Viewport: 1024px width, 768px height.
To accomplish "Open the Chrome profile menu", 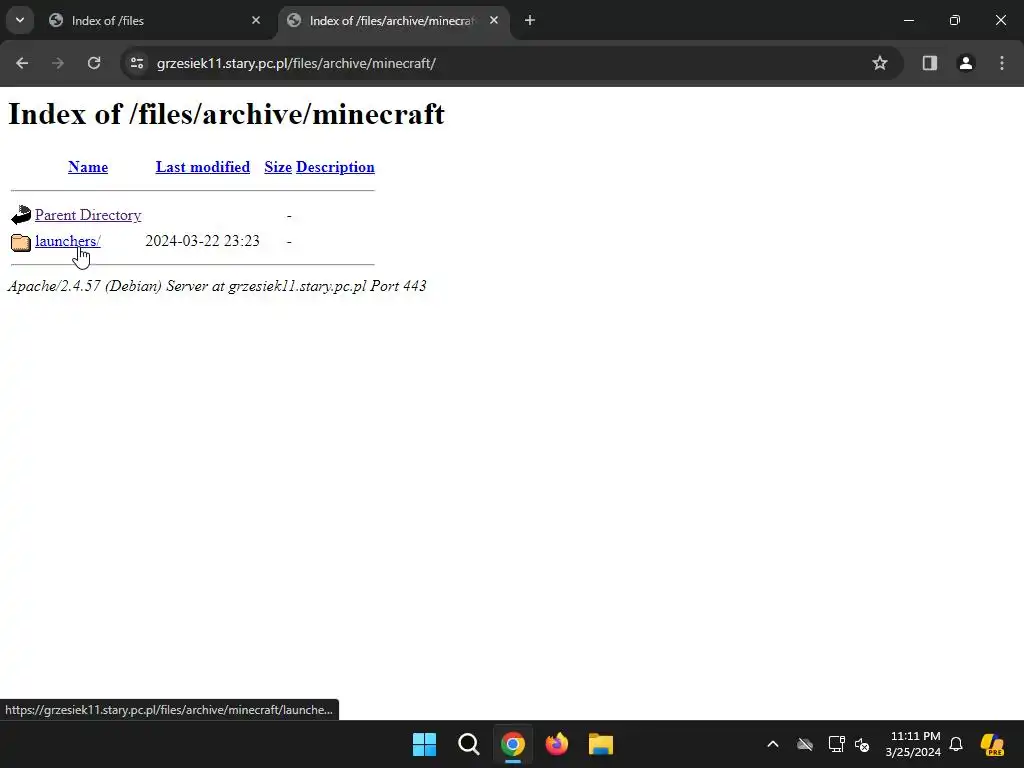I will click(x=965, y=63).
